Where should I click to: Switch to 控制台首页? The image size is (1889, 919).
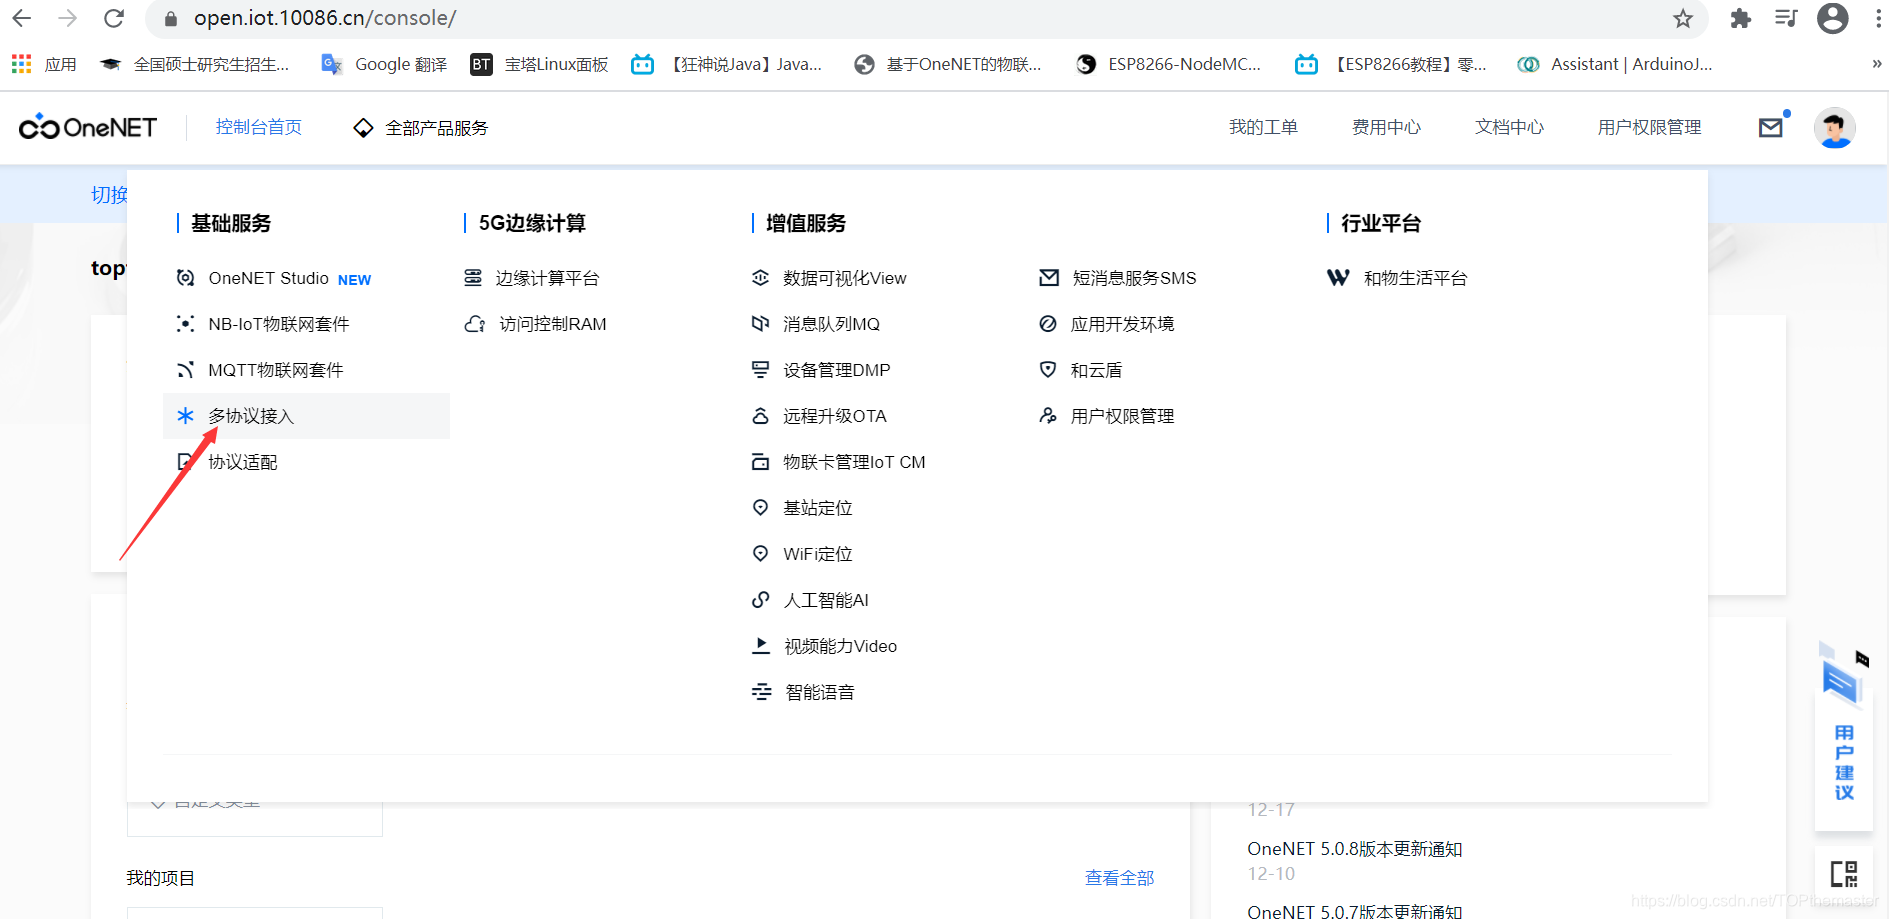click(x=257, y=126)
